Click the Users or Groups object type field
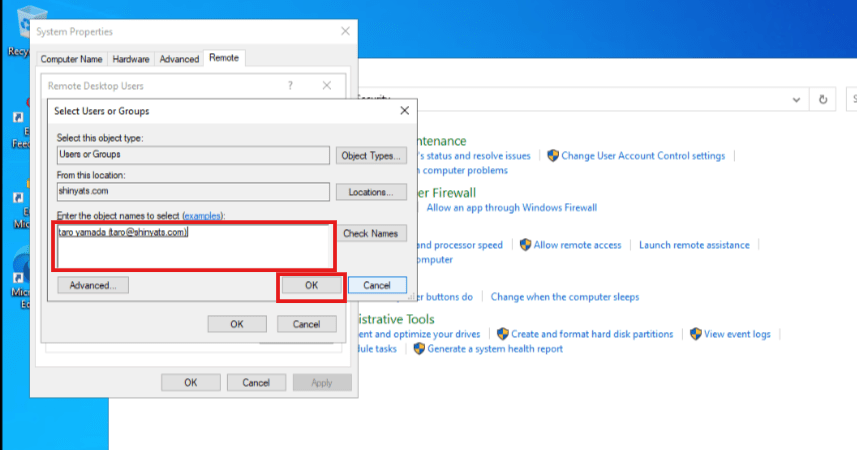 click(193, 155)
